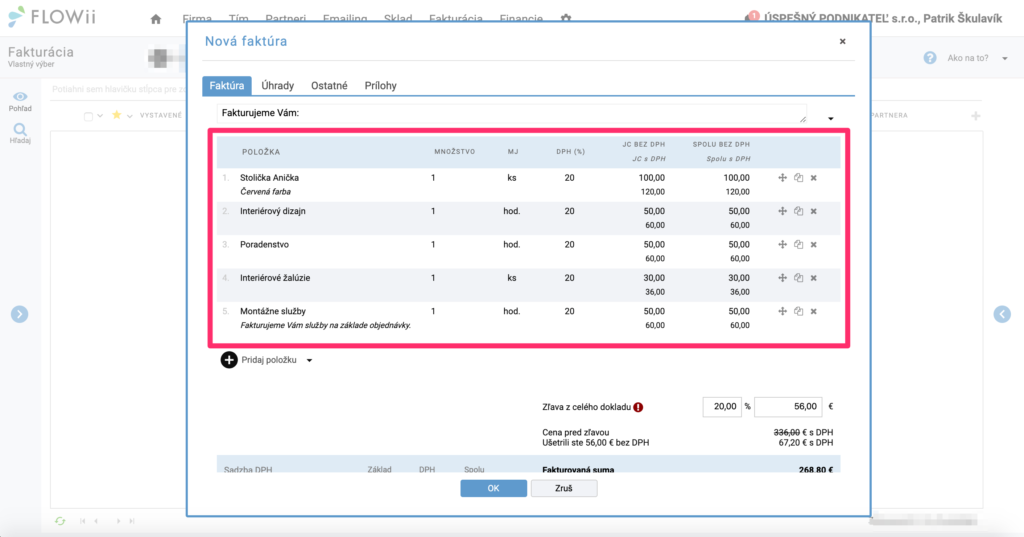Click the notification bell icon
The width and height of the screenshot is (1024, 537).
(x=750, y=17)
